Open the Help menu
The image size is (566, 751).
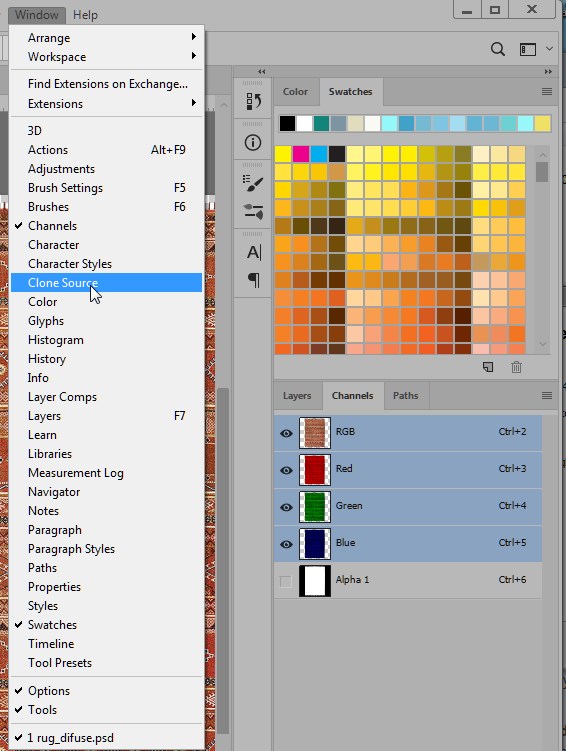pyautogui.click(x=85, y=15)
